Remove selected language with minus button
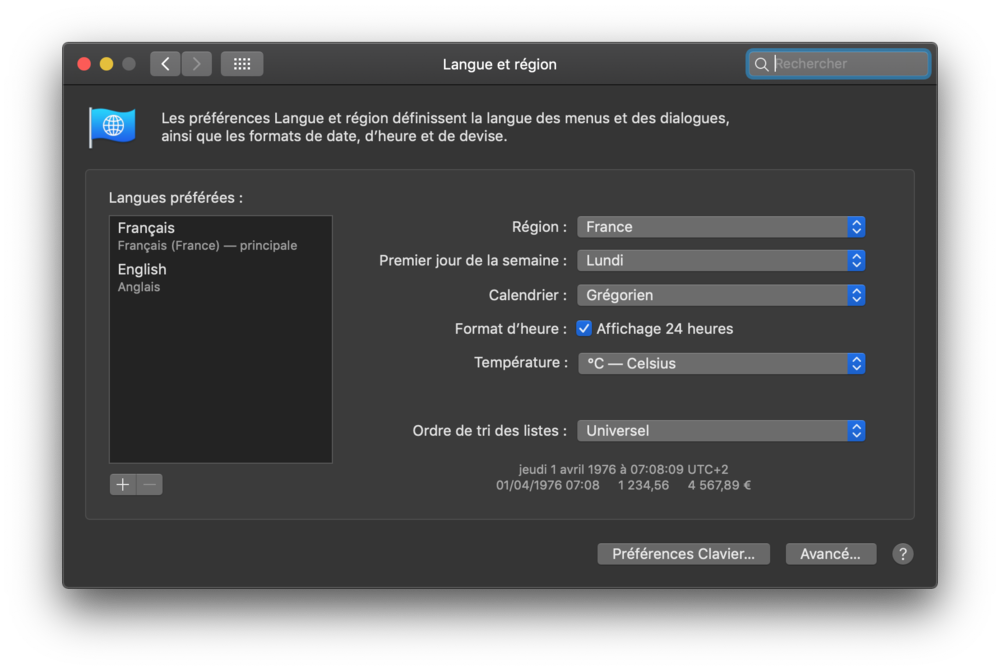 149,484
